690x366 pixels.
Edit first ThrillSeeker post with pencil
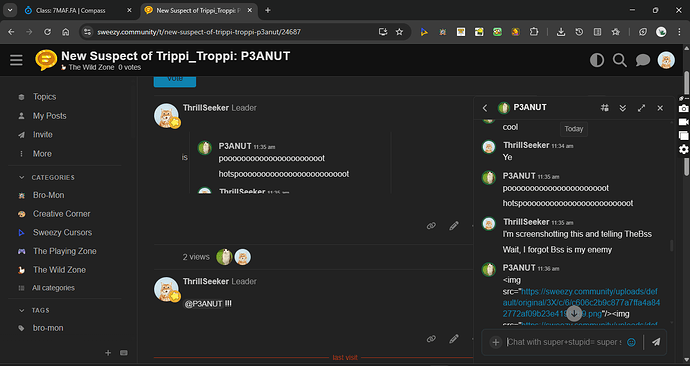[454, 226]
